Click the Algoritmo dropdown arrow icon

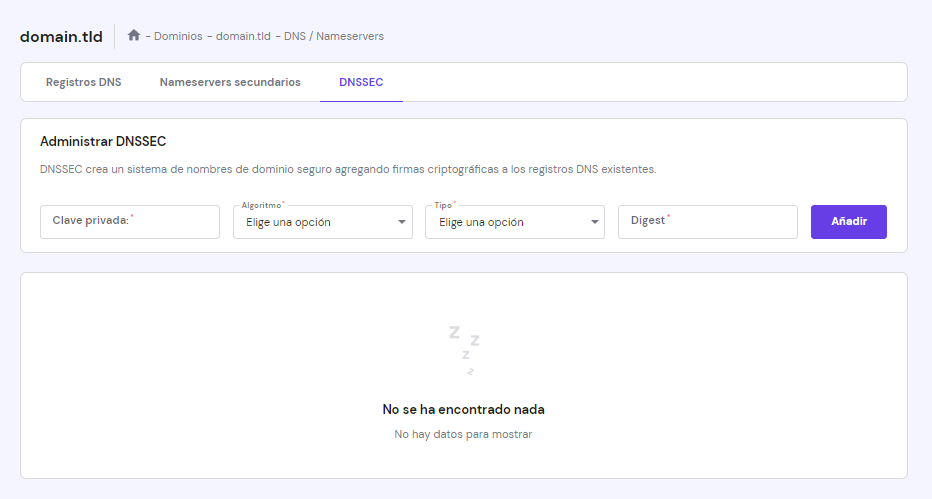[401, 222]
